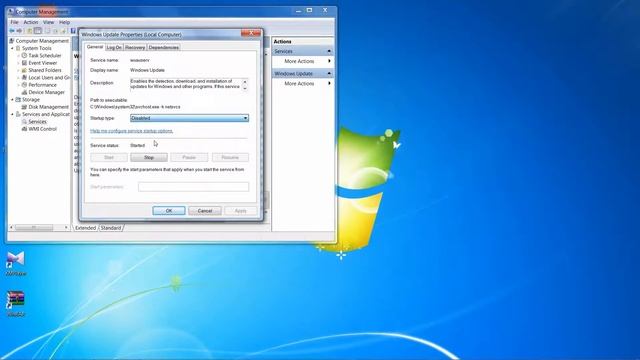Viewport: 640px width, 360px height.
Task: Select the WMI Control tree label
Action: (x=42, y=129)
